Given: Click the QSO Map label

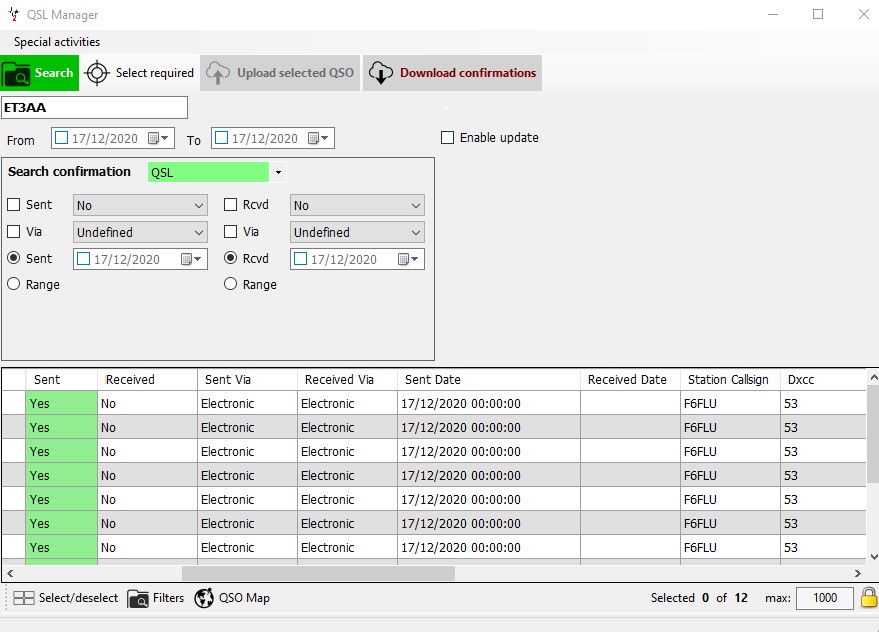Looking at the screenshot, I should point(244,598).
